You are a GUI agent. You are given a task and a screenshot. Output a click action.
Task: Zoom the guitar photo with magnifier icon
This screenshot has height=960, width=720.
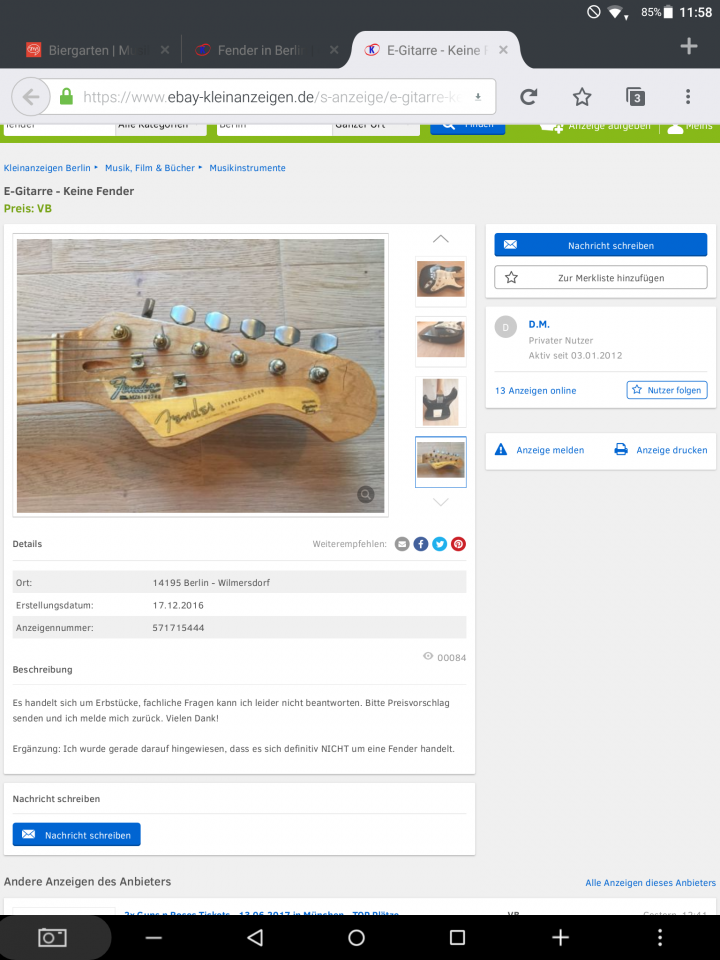(x=366, y=494)
